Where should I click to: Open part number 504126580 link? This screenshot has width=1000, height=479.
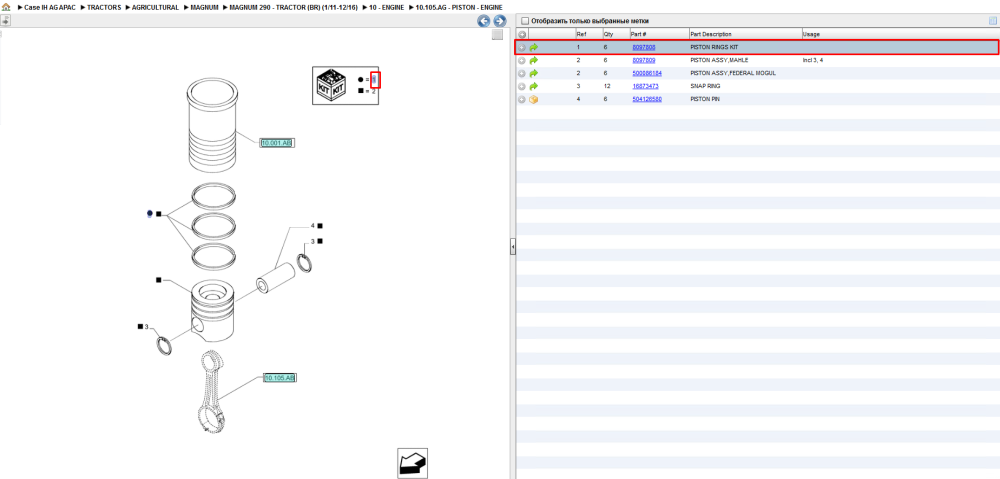point(647,99)
